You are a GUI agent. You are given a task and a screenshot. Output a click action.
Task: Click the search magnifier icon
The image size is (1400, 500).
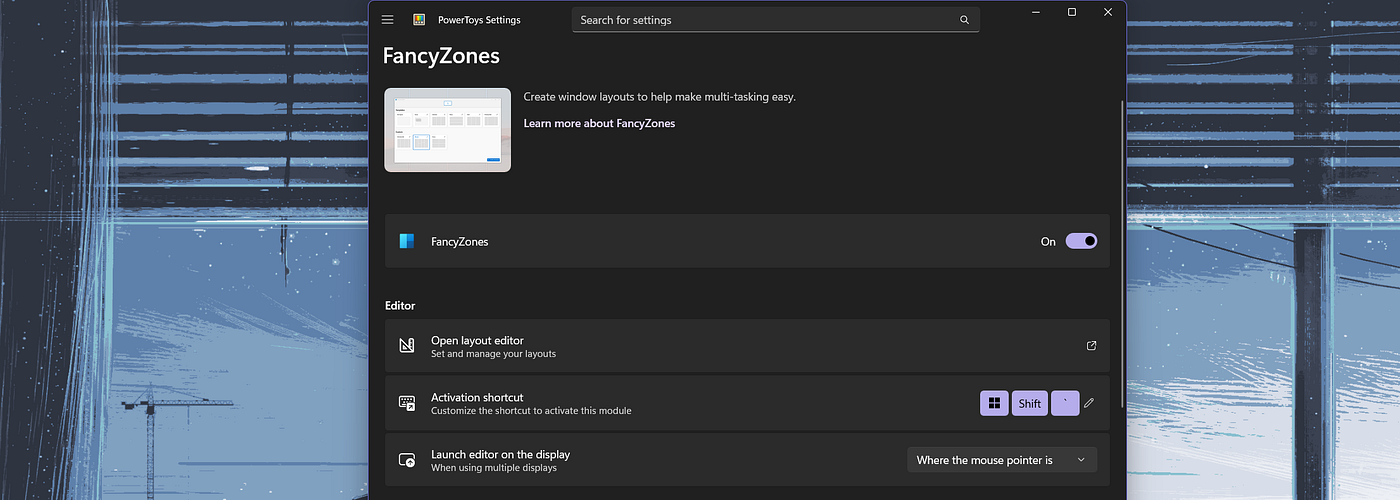point(964,20)
